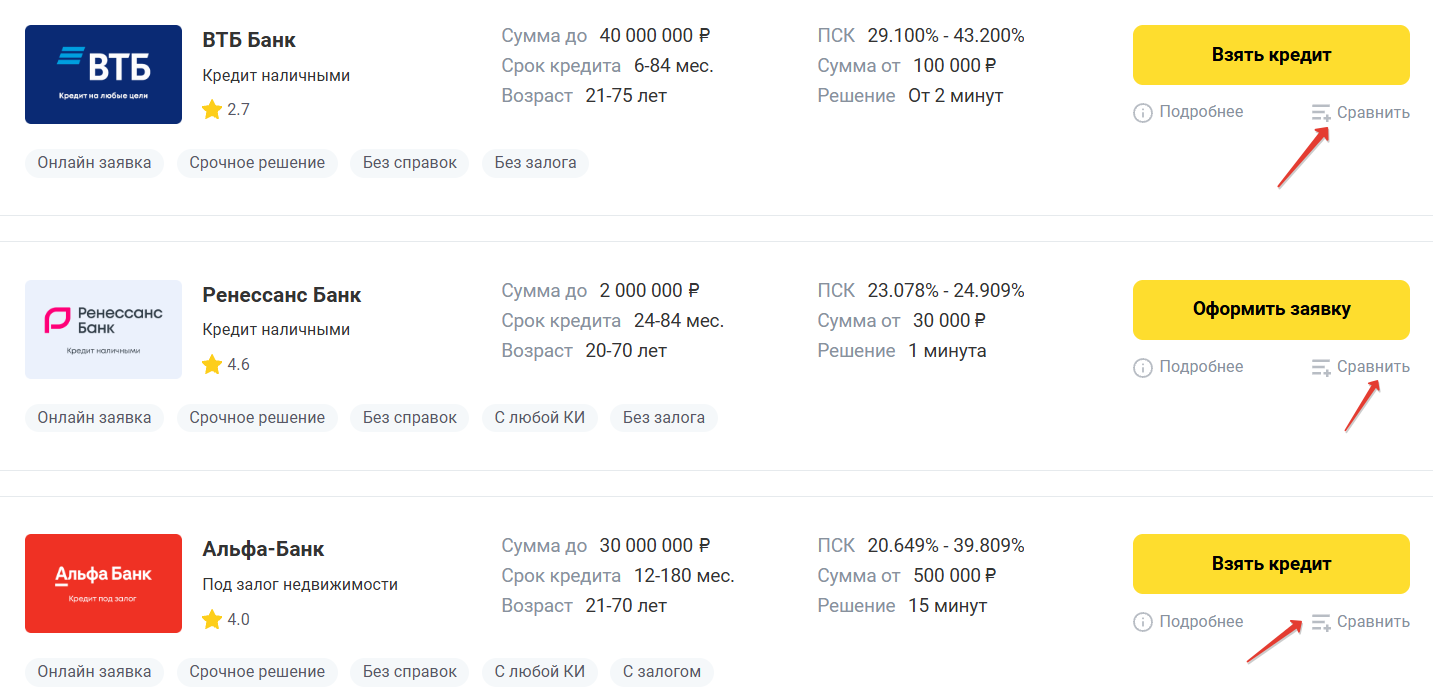Click the loan term 24-84 мес.
The width and height of the screenshot is (1433, 692).
[x=679, y=321]
